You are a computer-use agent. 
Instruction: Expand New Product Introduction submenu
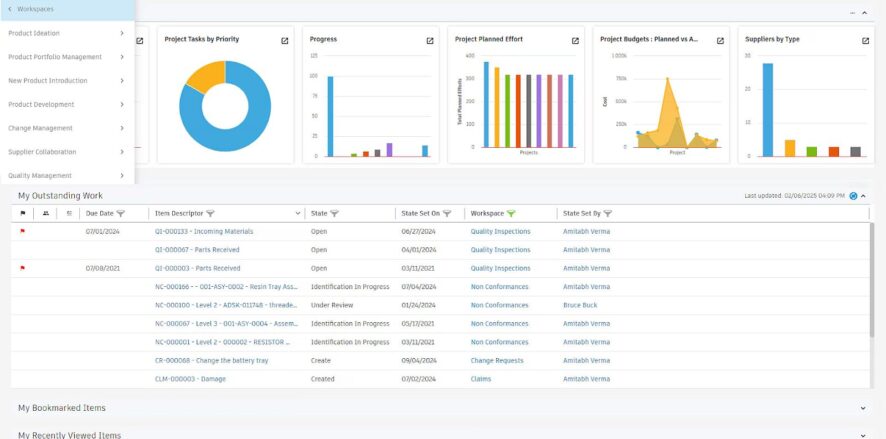(121, 81)
